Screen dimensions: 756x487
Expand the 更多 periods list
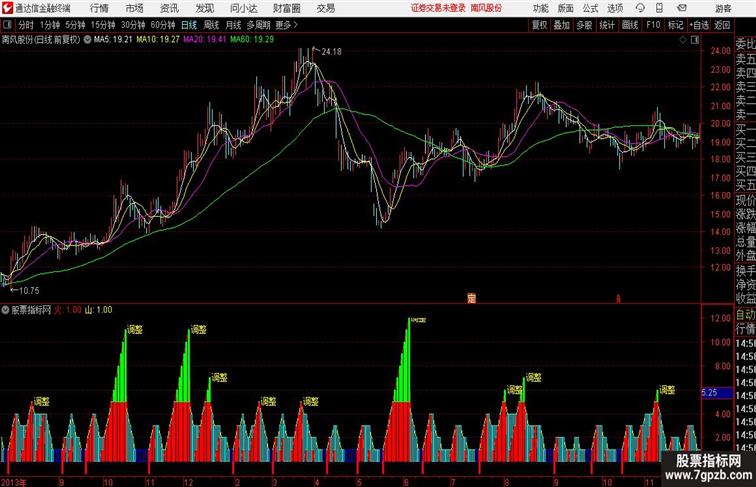pyautogui.click(x=286, y=25)
